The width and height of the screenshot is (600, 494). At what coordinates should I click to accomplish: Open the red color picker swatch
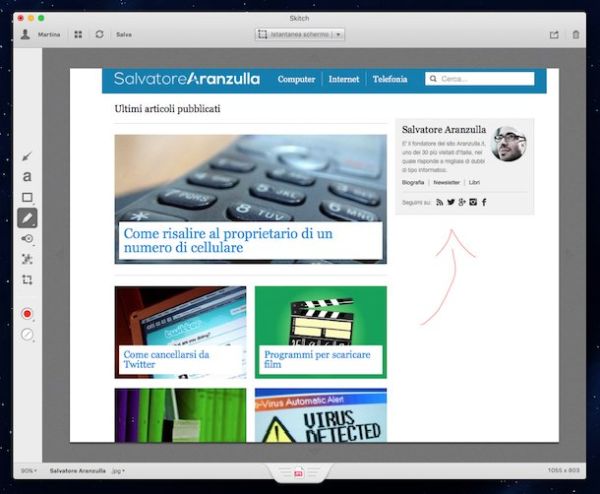[x=27, y=314]
